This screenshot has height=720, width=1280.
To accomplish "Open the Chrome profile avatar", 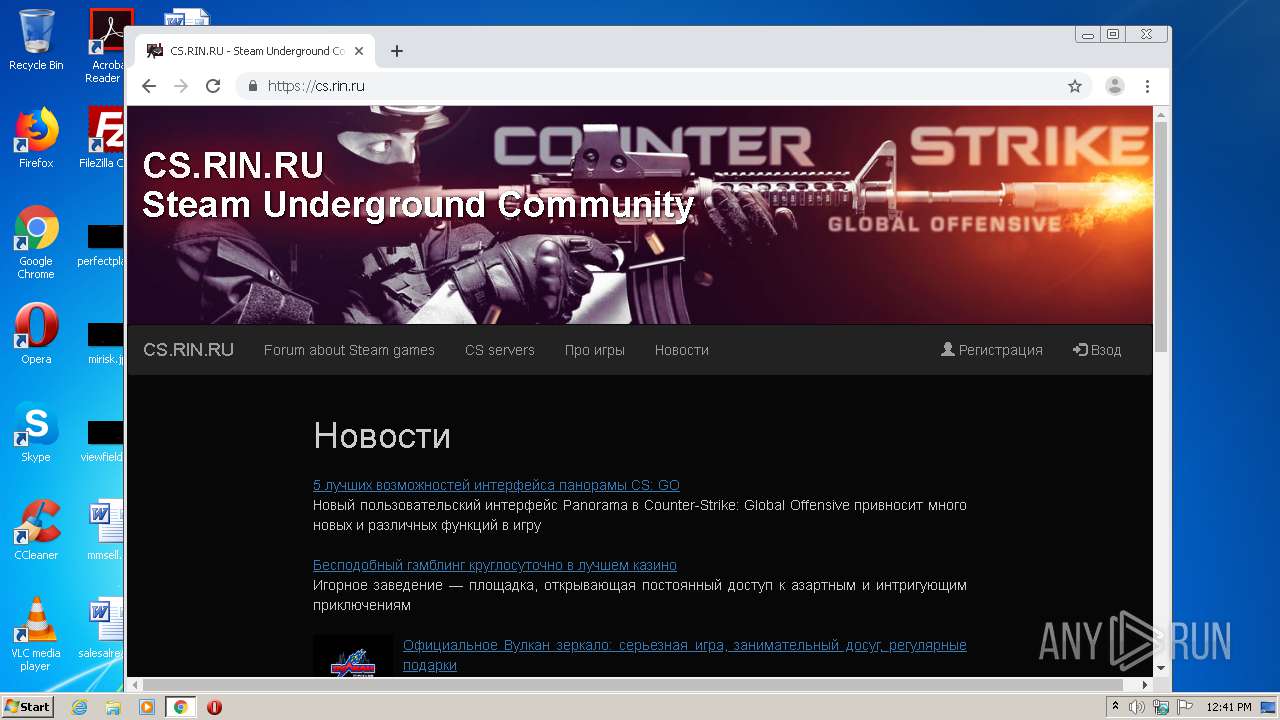I will point(1115,86).
